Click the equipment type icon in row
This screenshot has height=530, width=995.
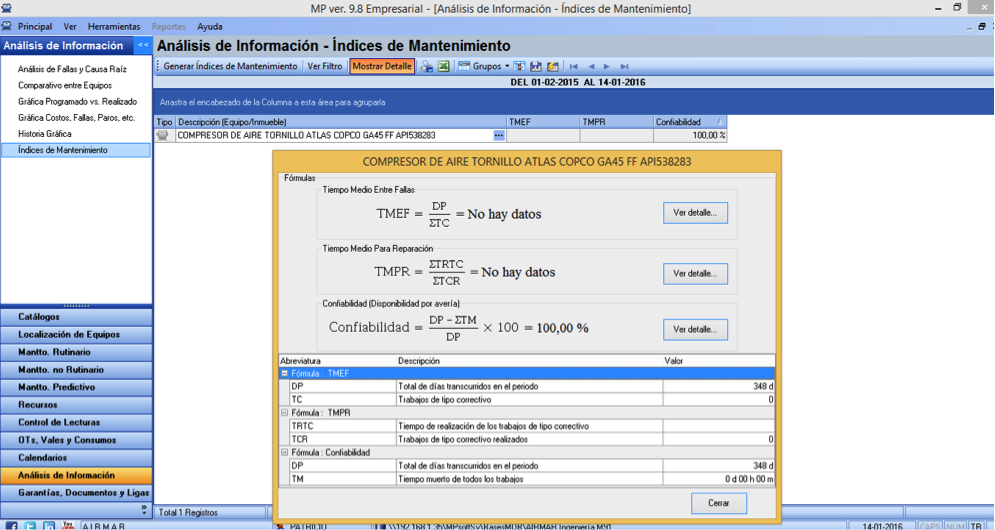[164, 135]
